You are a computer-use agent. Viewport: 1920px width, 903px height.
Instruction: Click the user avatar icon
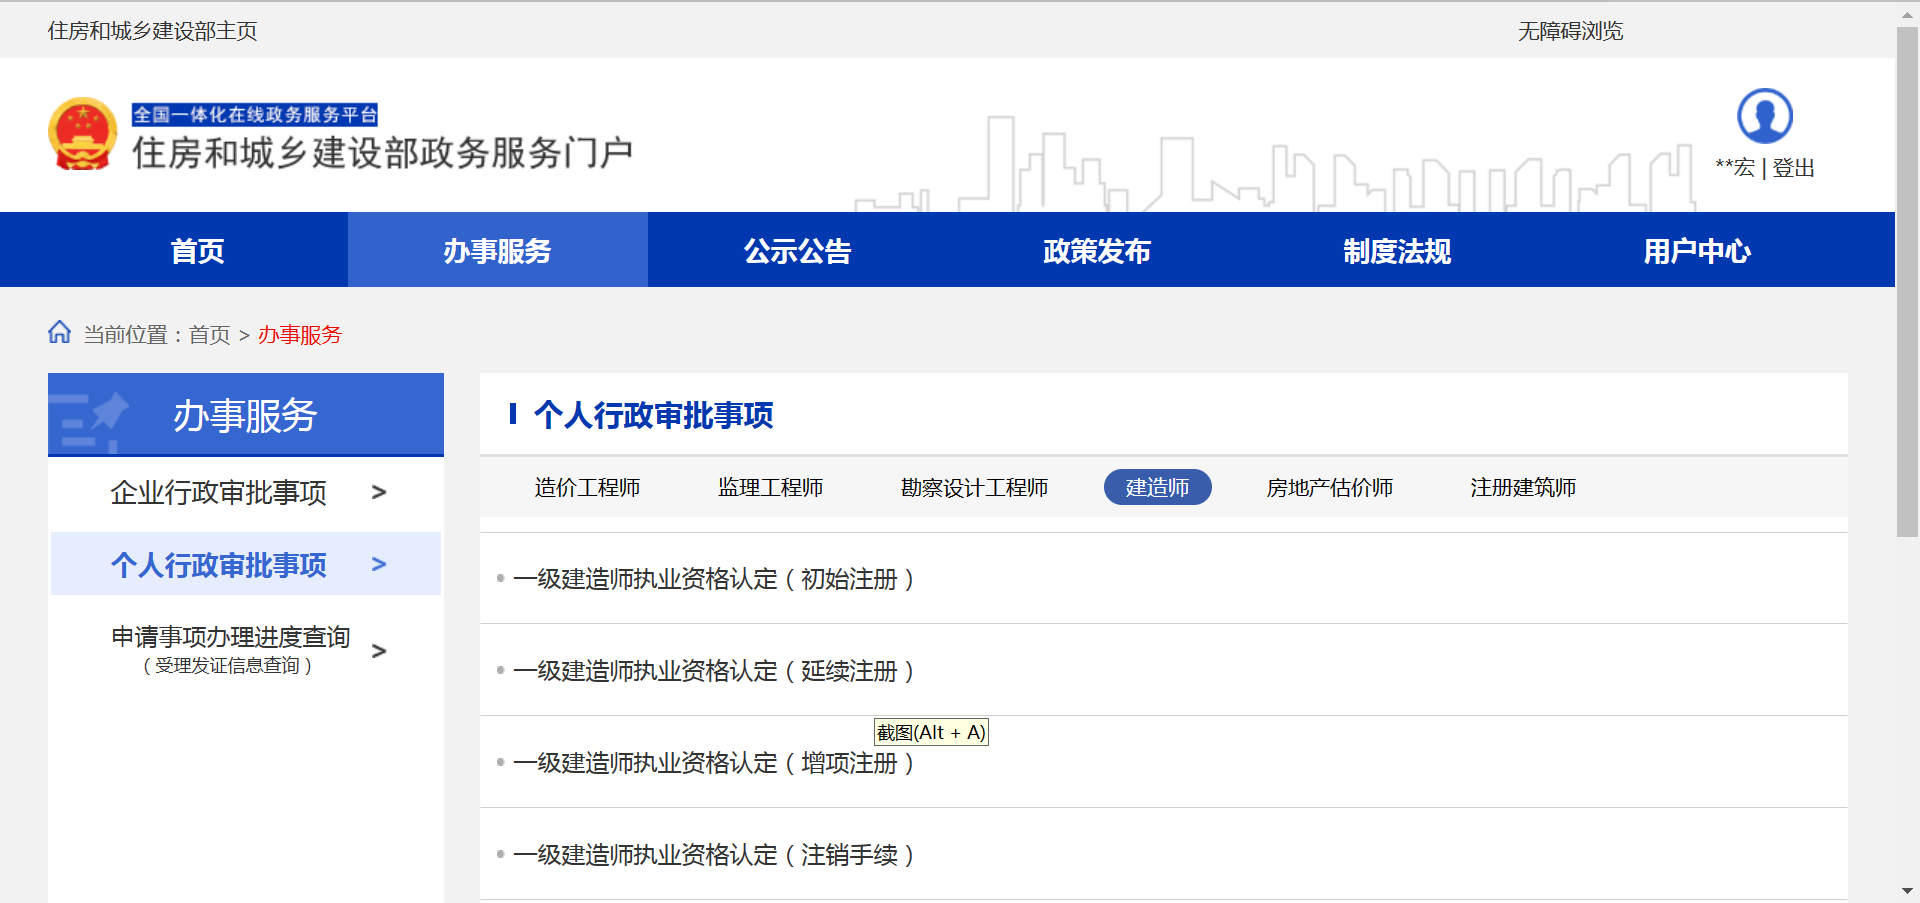(x=1765, y=116)
